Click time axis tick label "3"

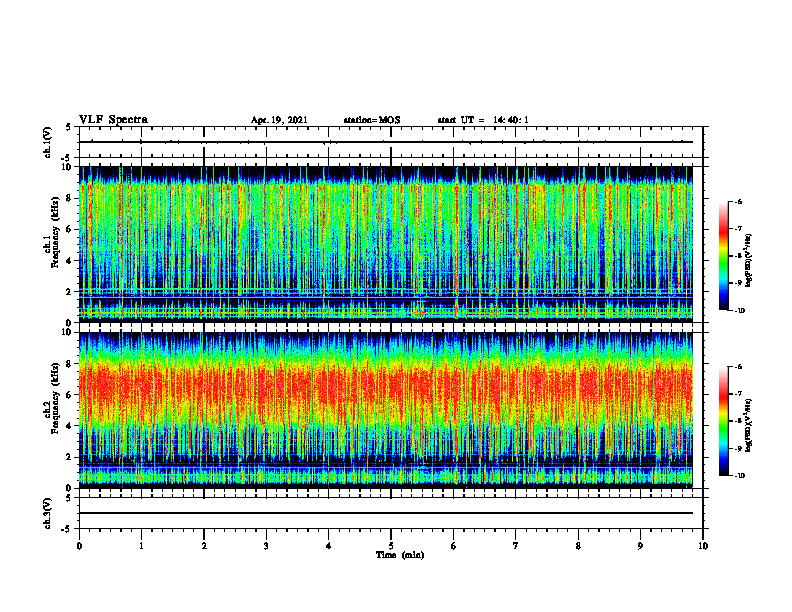tap(266, 546)
